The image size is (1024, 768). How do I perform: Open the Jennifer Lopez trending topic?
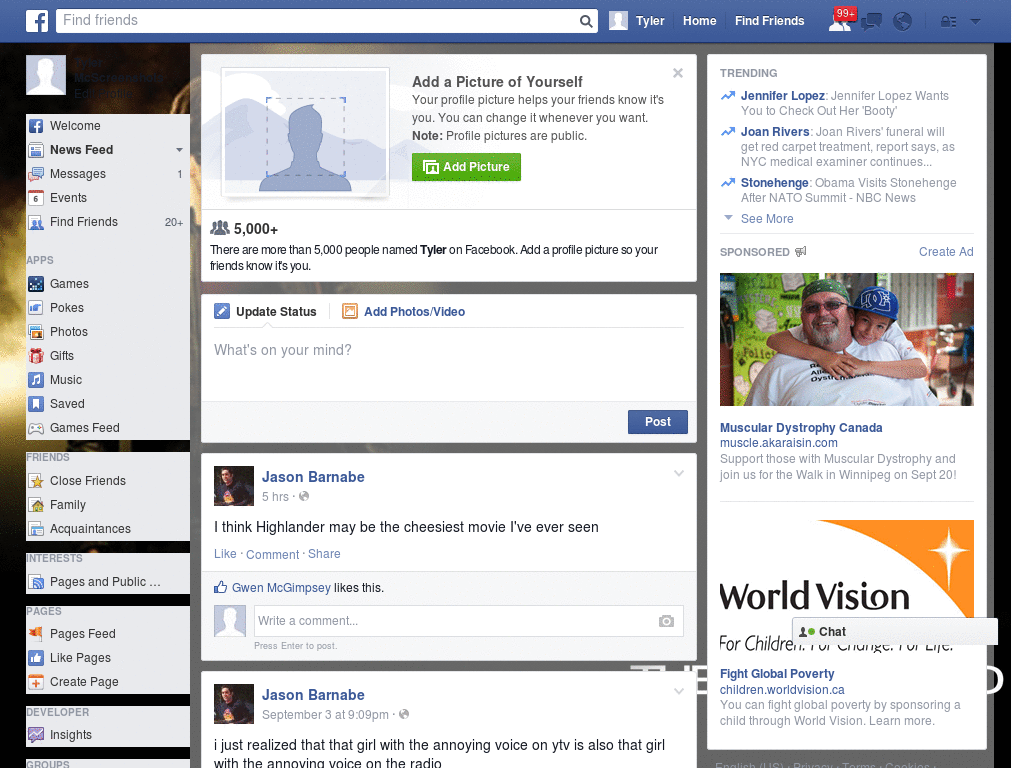pyautogui.click(x=782, y=96)
